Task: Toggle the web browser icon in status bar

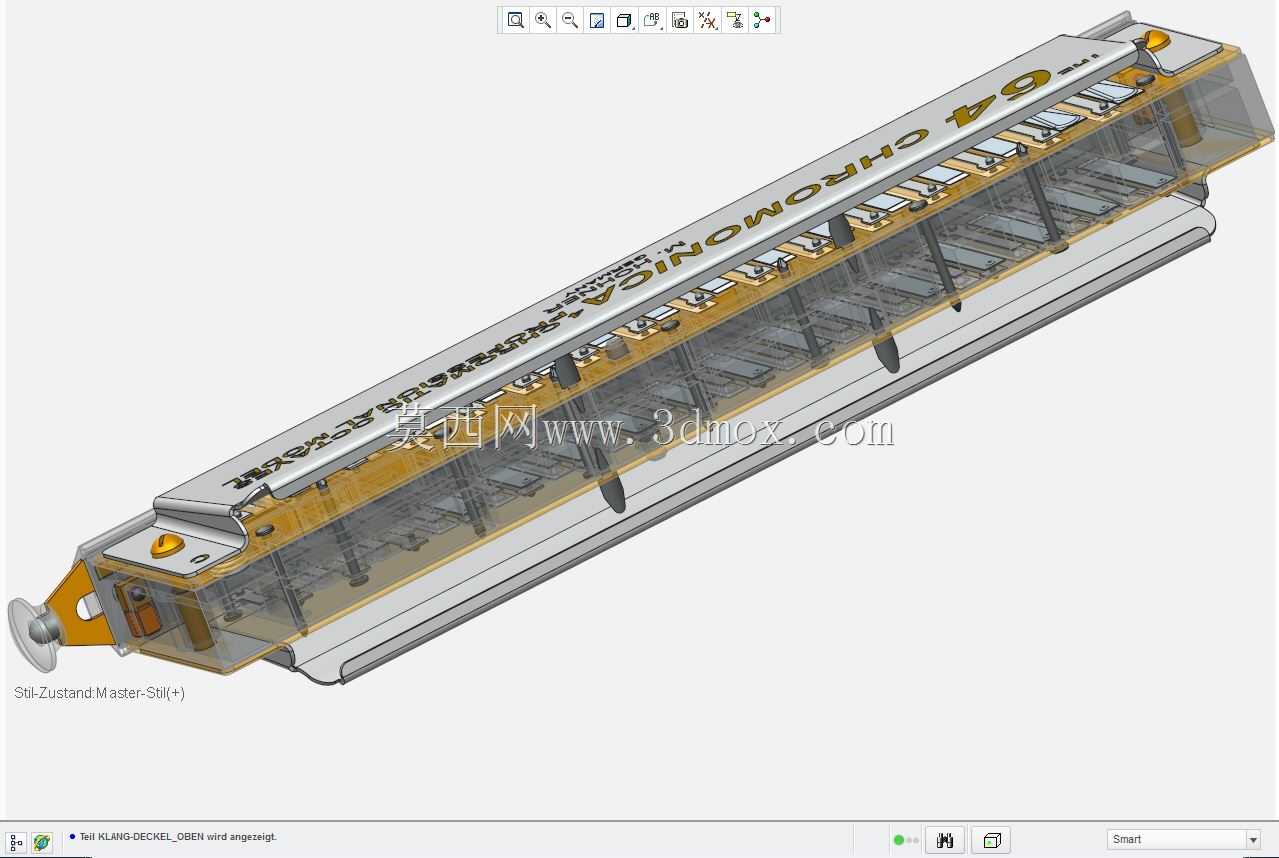Action: pyautogui.click(x=41, y=842)
